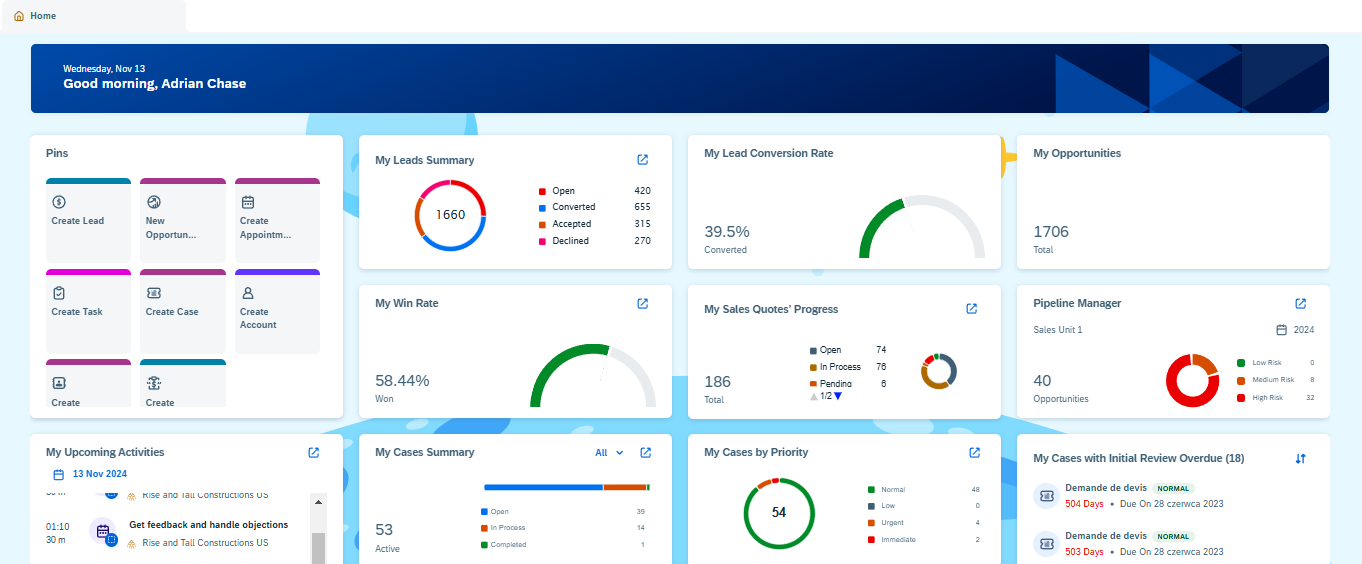Image resolution: width=1362 pixels, height=564 pixels.
Task: Click the Home house icon
Action: tap(19, 16)
